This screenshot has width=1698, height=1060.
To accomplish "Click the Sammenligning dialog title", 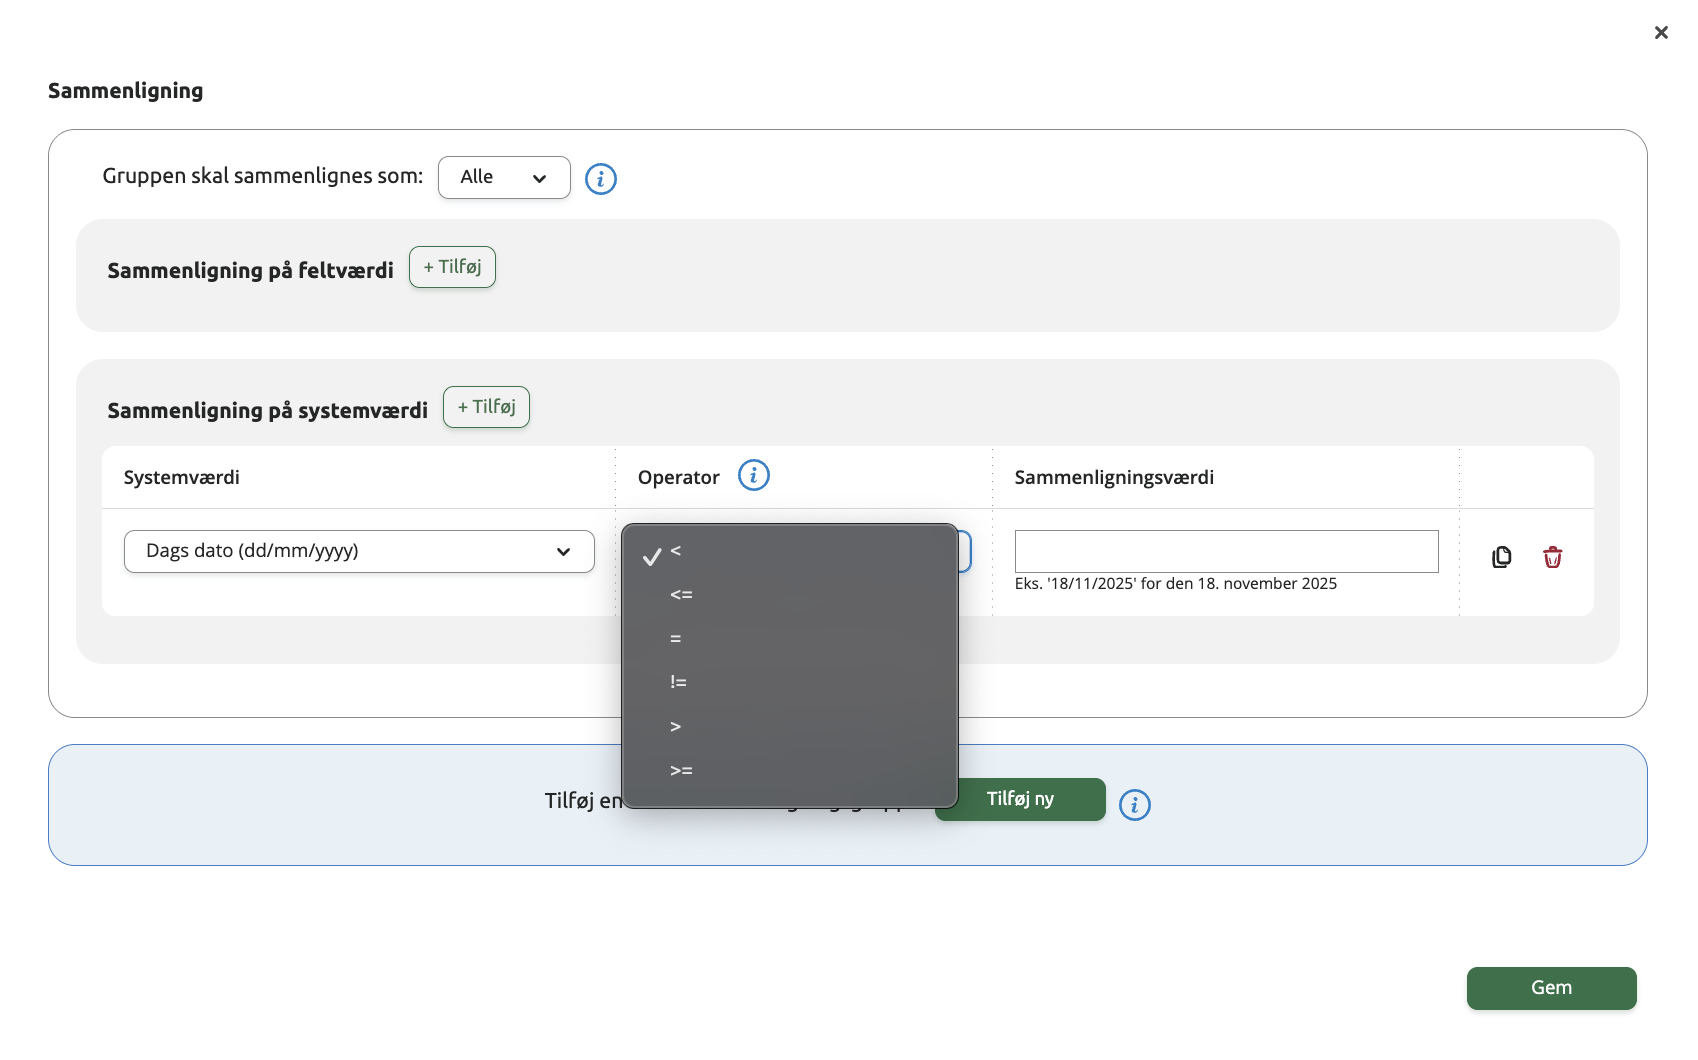I will tap(126, 91).
